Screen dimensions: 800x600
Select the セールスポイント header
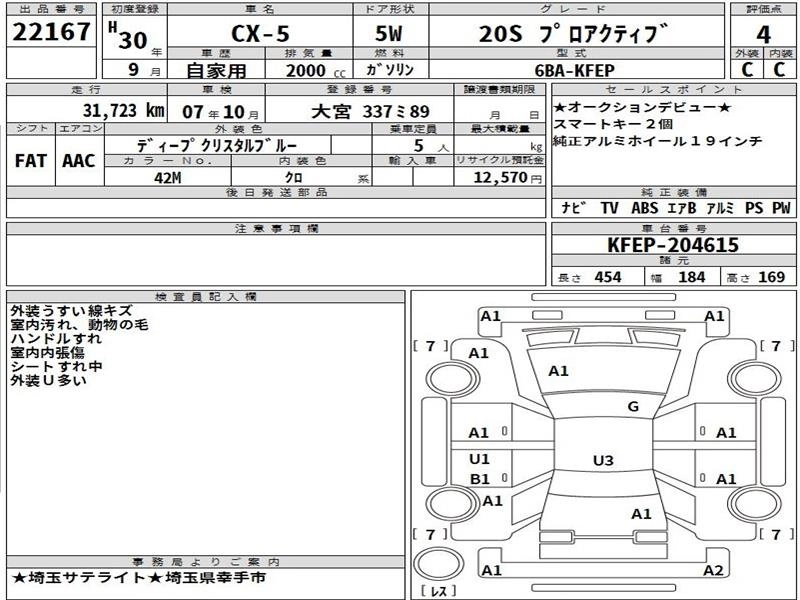click(673, 89)
